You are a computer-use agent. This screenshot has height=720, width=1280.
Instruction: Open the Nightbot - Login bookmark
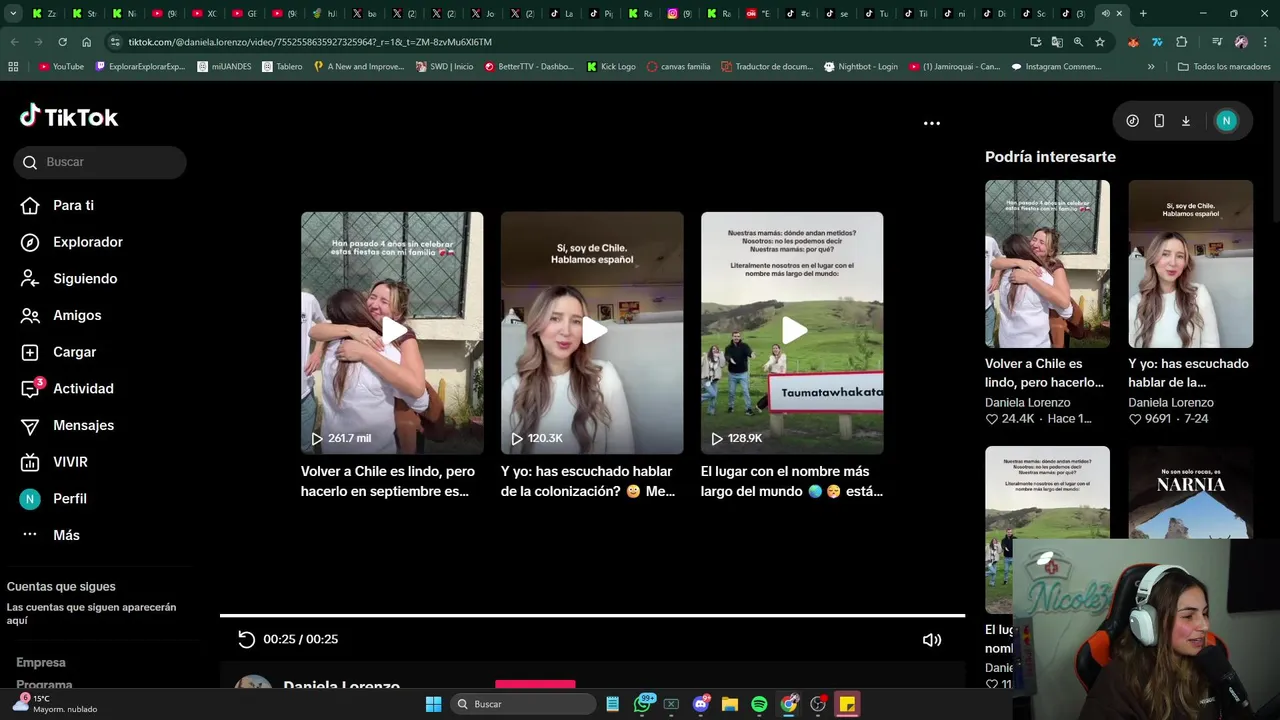(860, 67)
